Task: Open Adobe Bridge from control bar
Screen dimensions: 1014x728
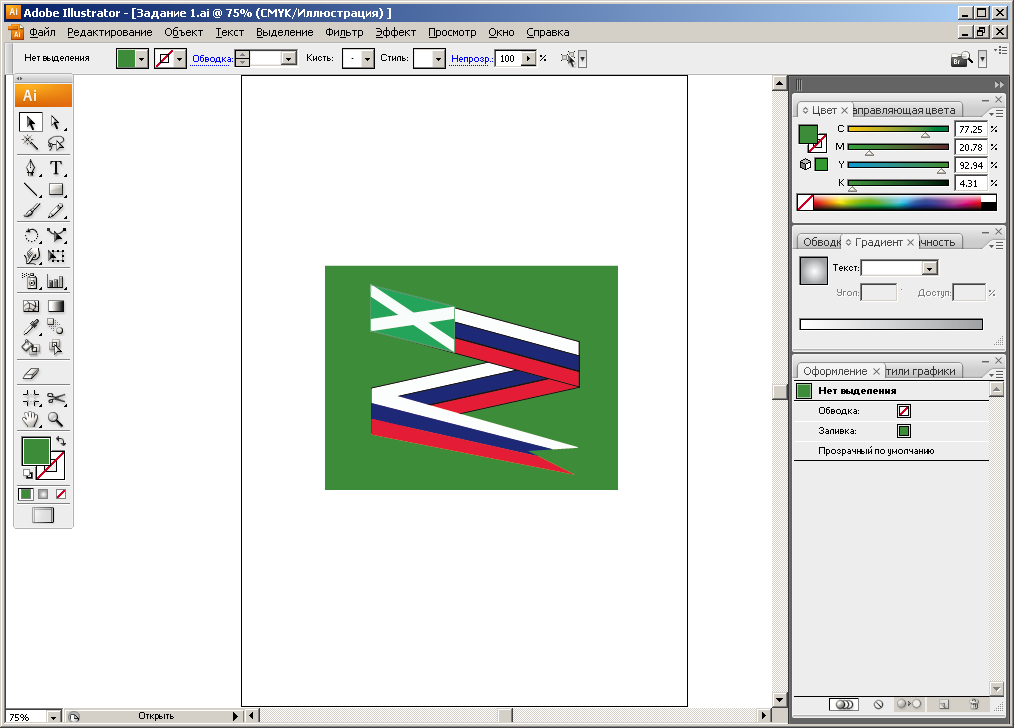Action: coord(962,59)
